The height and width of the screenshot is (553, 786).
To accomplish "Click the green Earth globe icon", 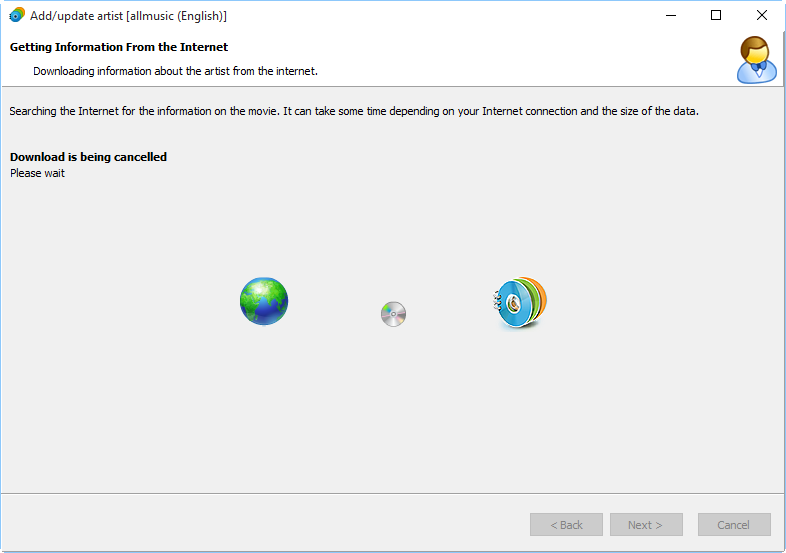I will point(264,301).
